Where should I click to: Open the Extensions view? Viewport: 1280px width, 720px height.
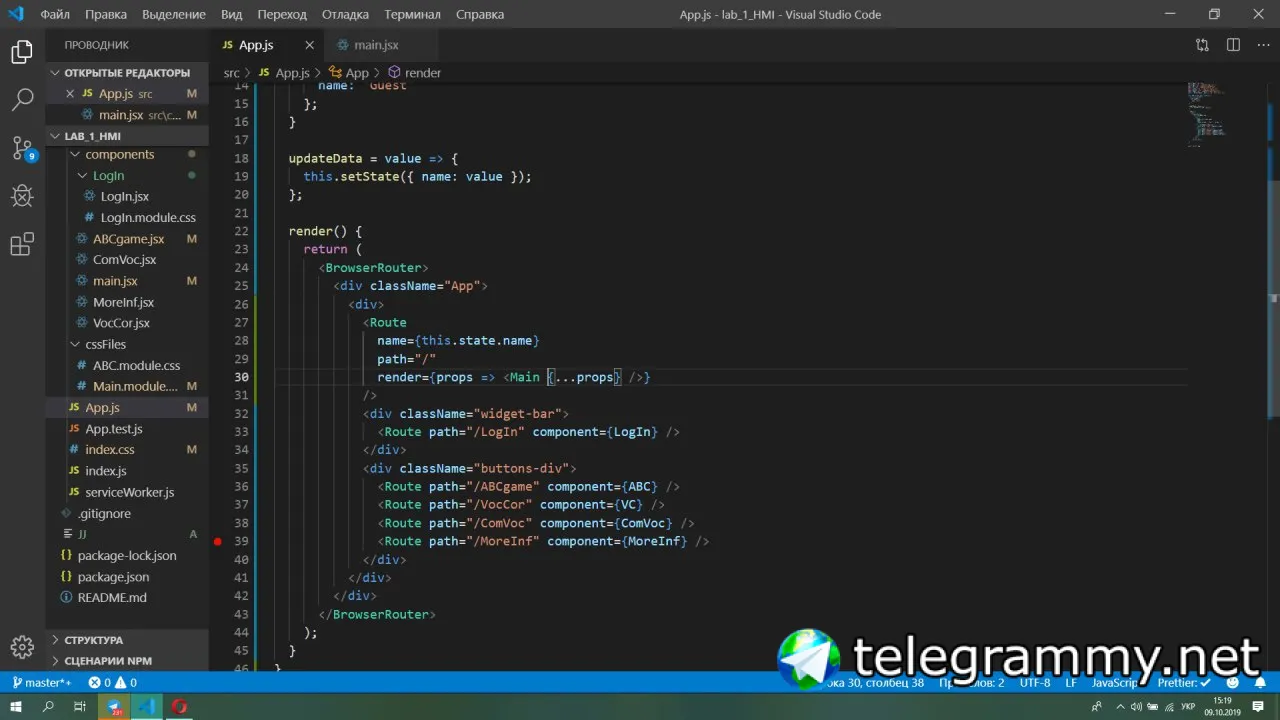(x=22, y=244)
